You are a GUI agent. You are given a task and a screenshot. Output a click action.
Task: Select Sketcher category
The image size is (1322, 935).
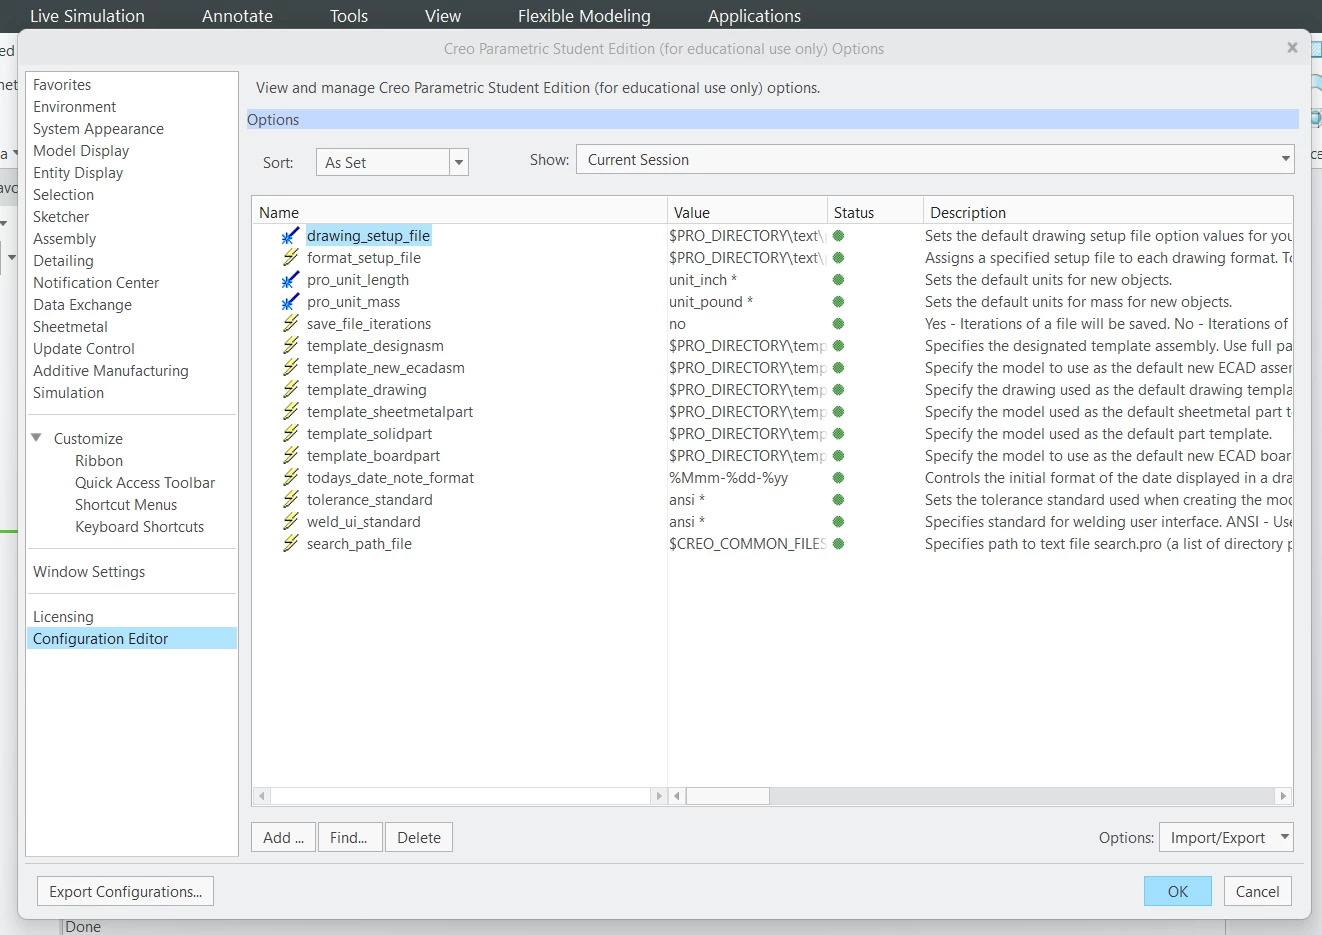pos(61,217)
